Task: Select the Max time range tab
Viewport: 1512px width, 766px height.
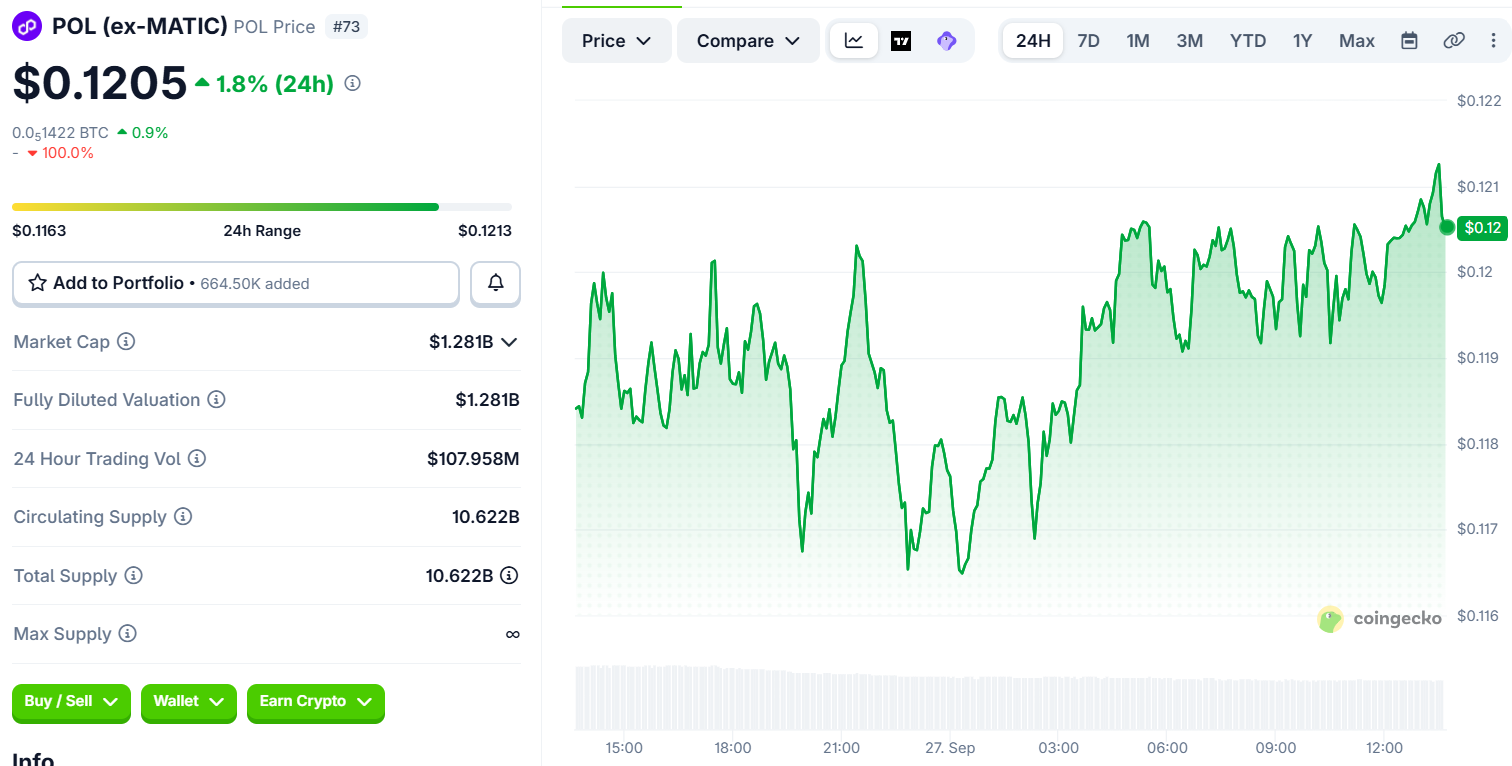Action: pos(1357,41)
